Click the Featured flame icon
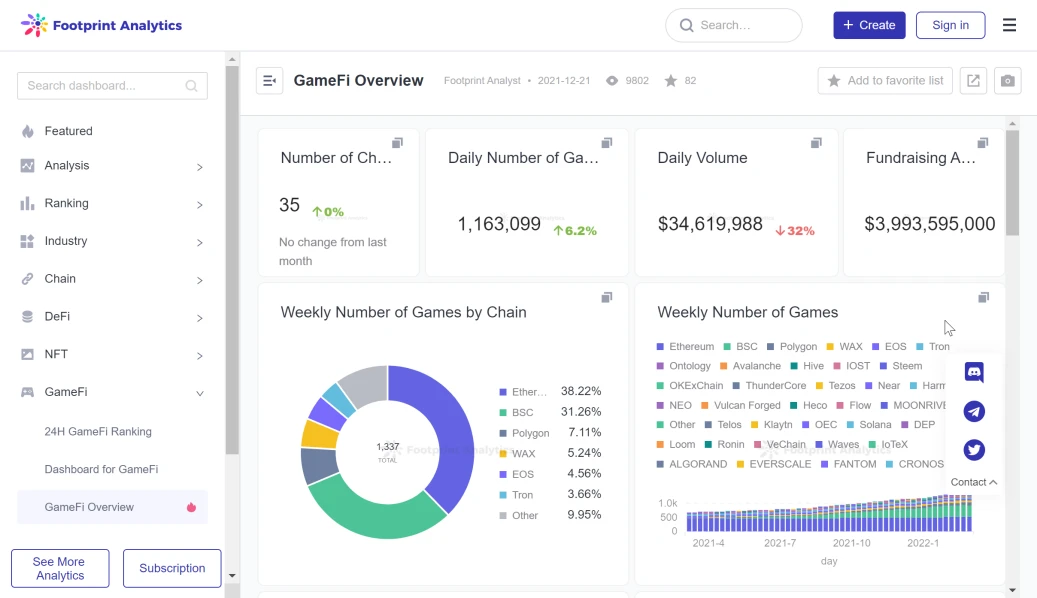This screenshot has height=598, width=1037. (x=27, y=131)
